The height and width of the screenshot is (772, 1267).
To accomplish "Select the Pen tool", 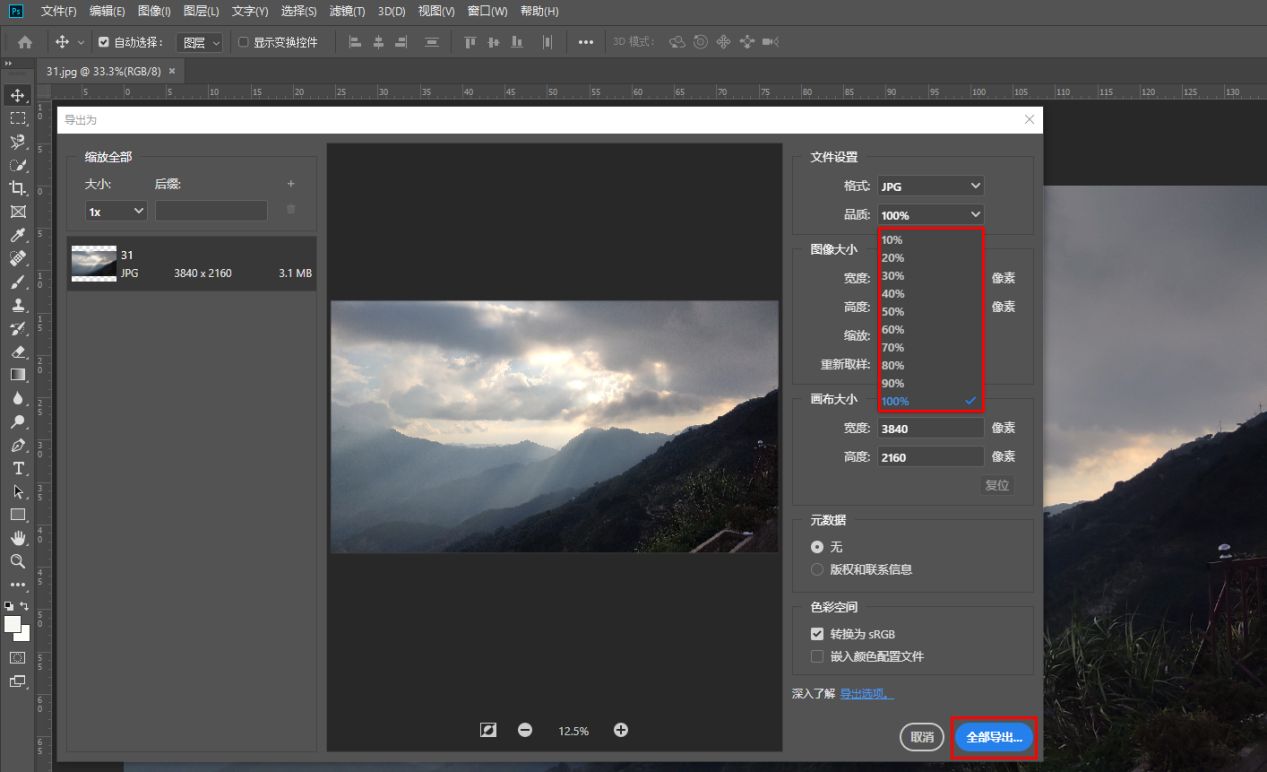I will [18, 445].
